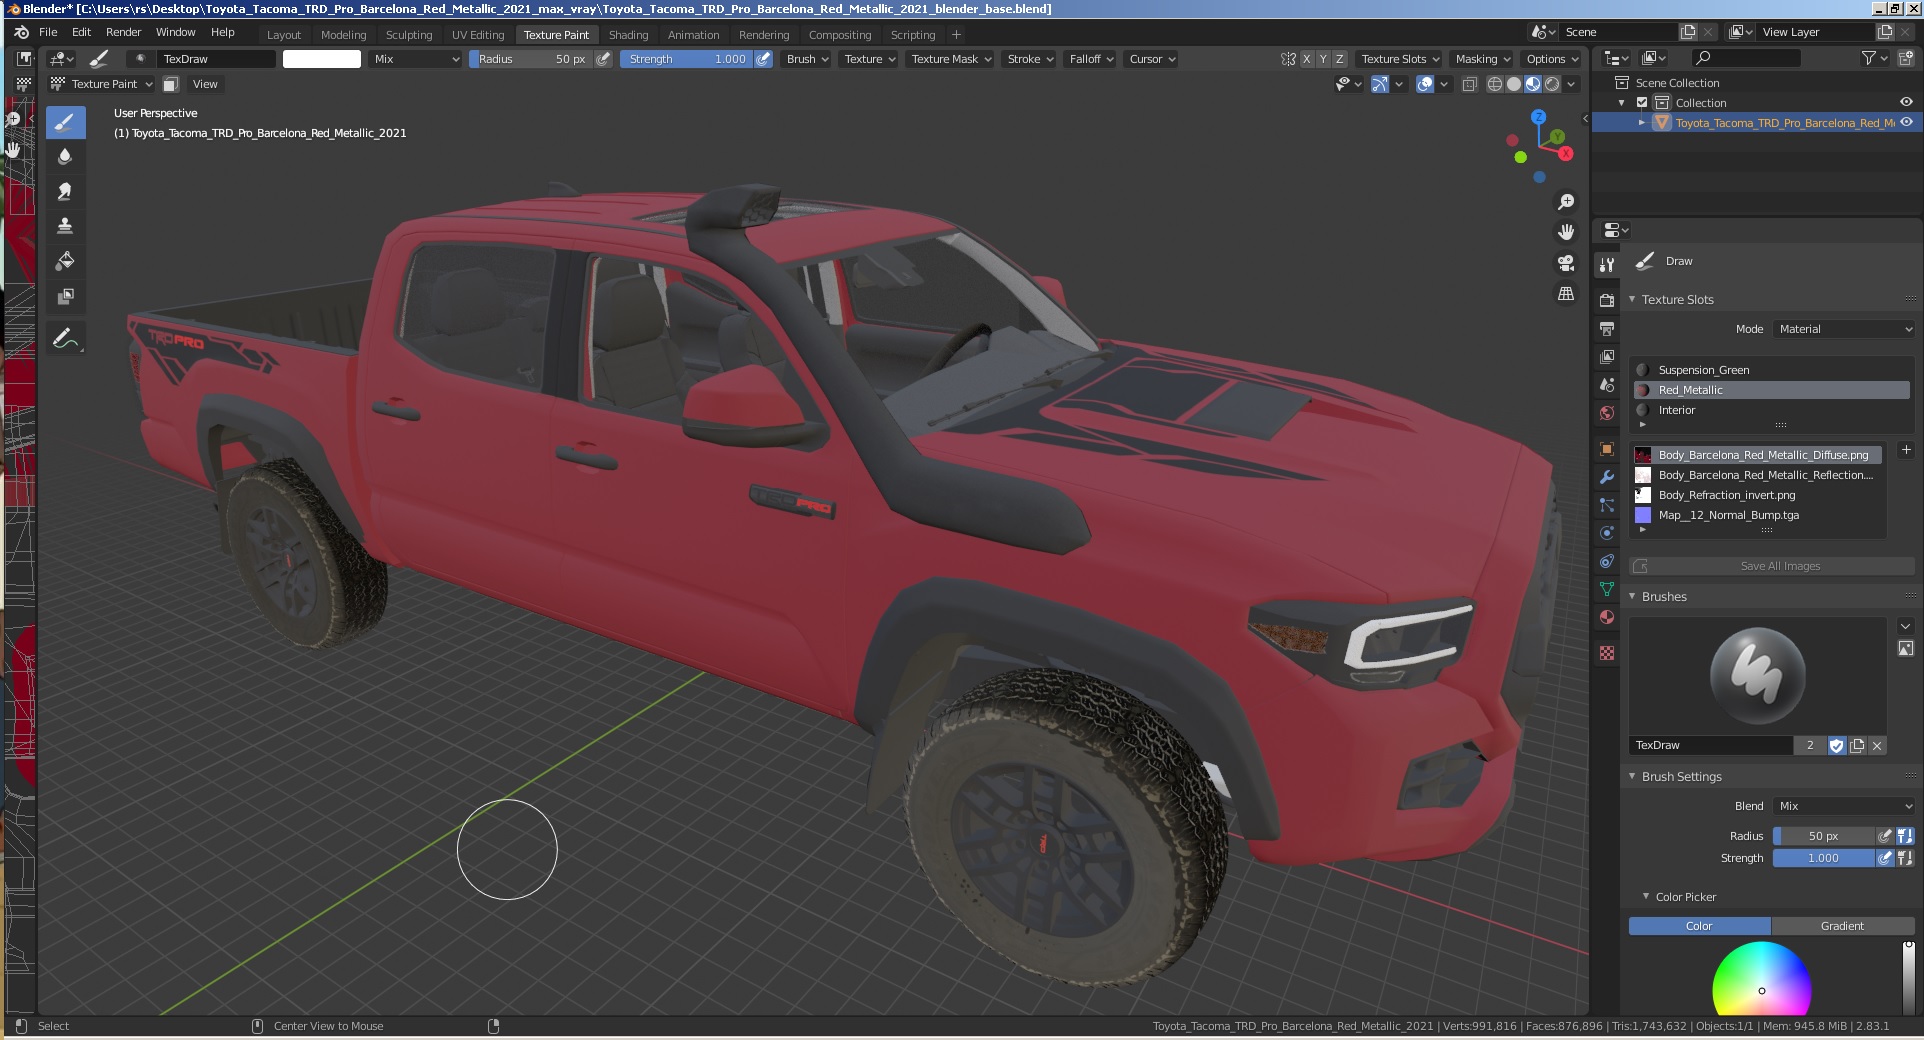
Task: Open Texture Slots header dropdown
Action: coord(1400,59)
